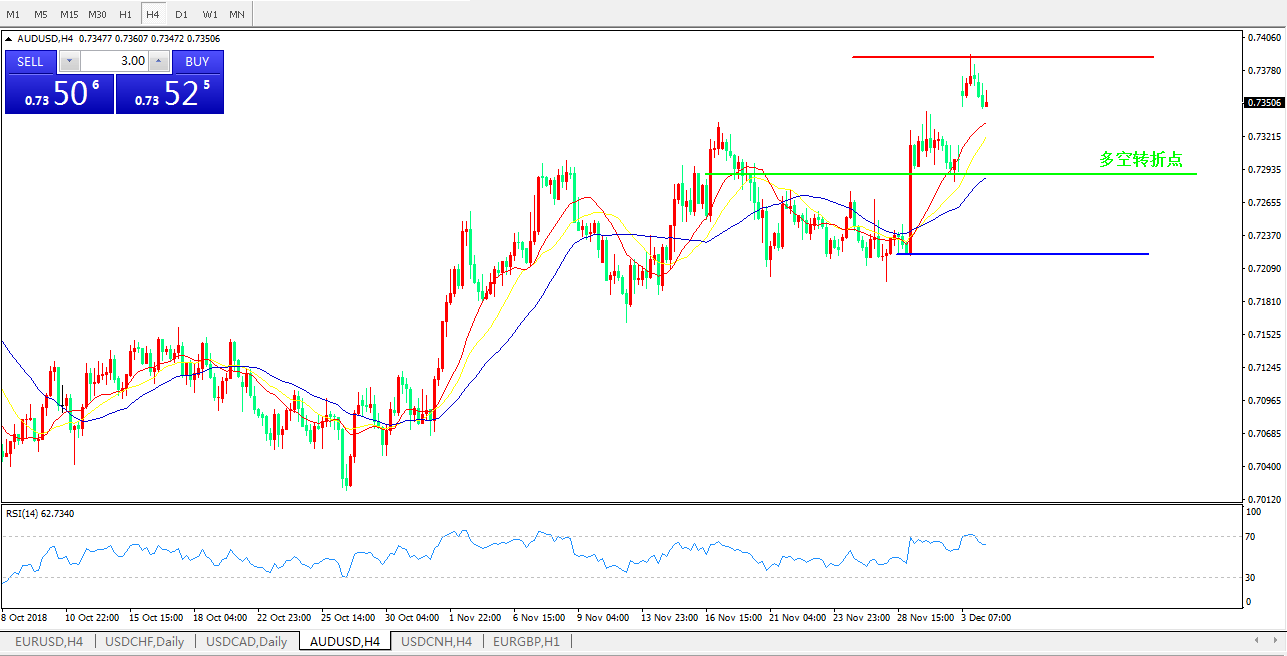Go to the USDCNH,H4 chart tab
Viewport: 1287px width, 656px height.
[x=436, y=641]
